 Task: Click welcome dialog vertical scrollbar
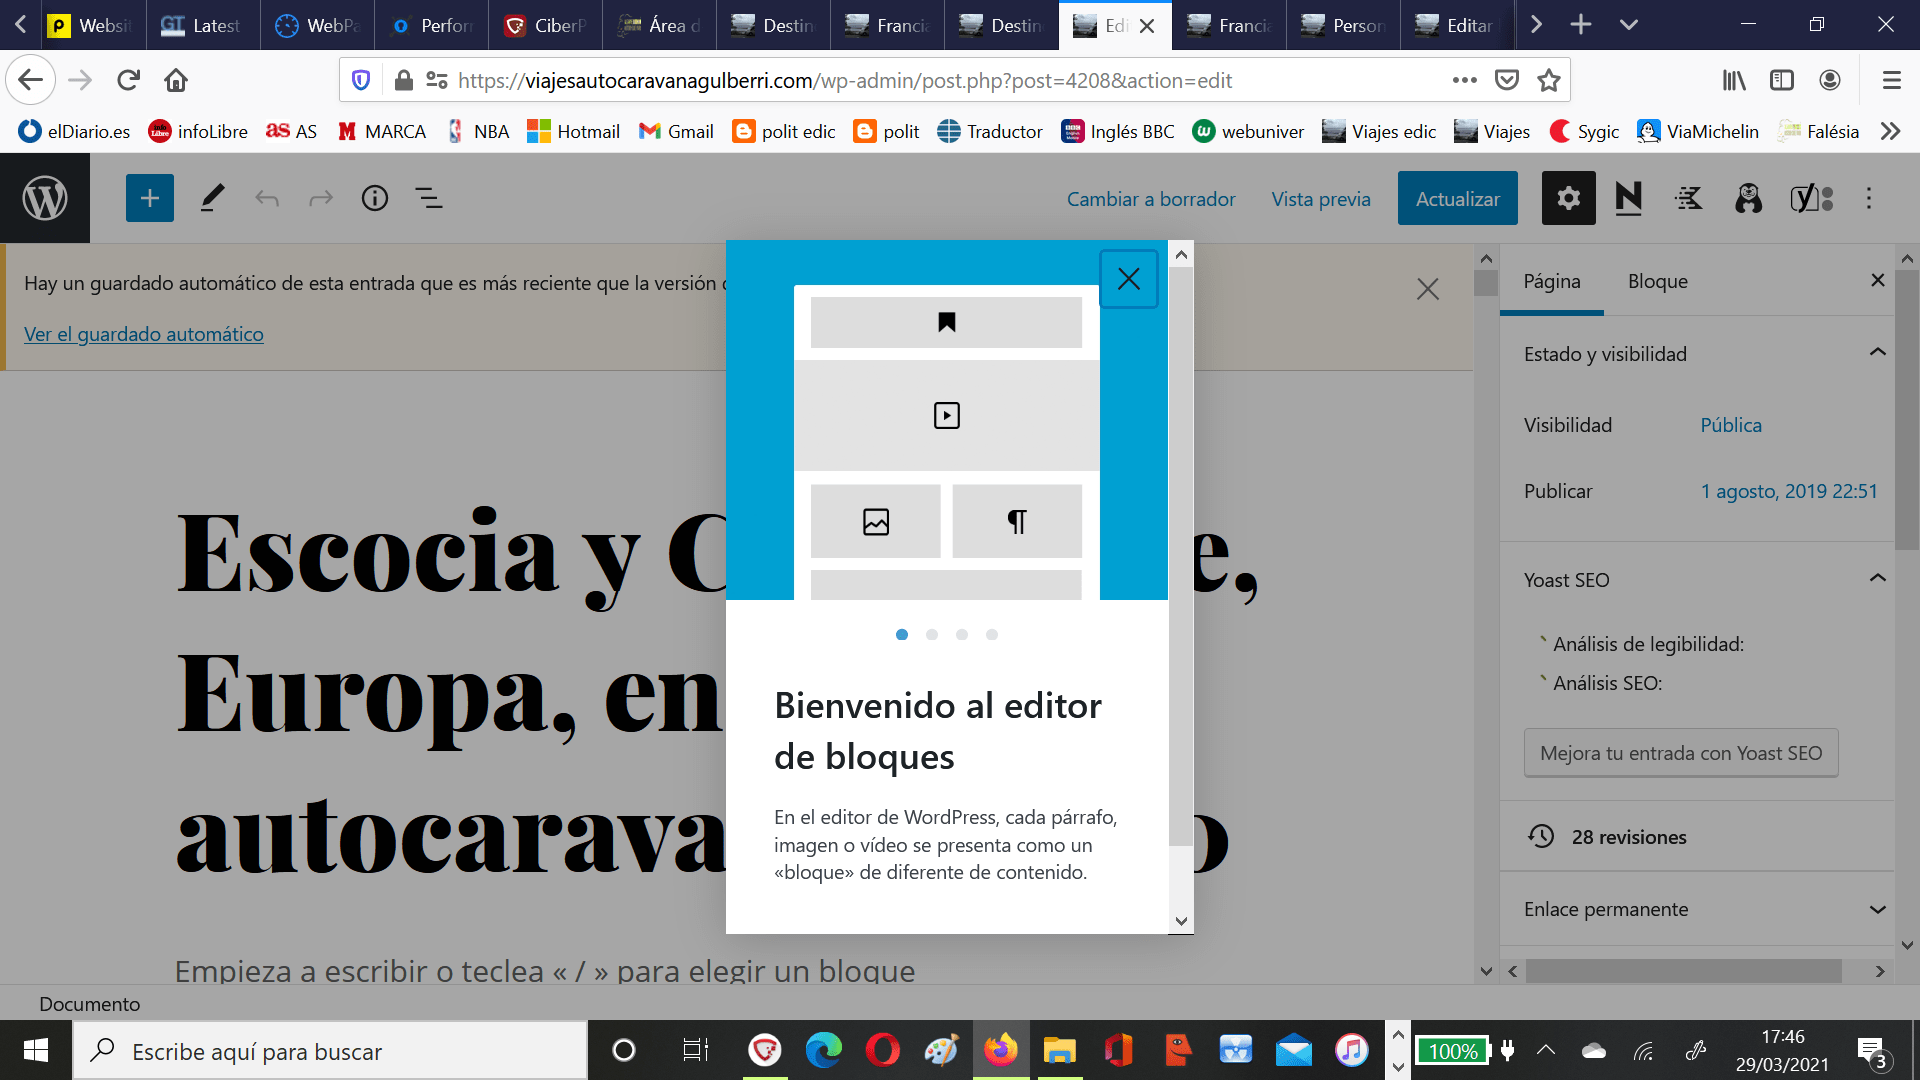click(1181, 556)
